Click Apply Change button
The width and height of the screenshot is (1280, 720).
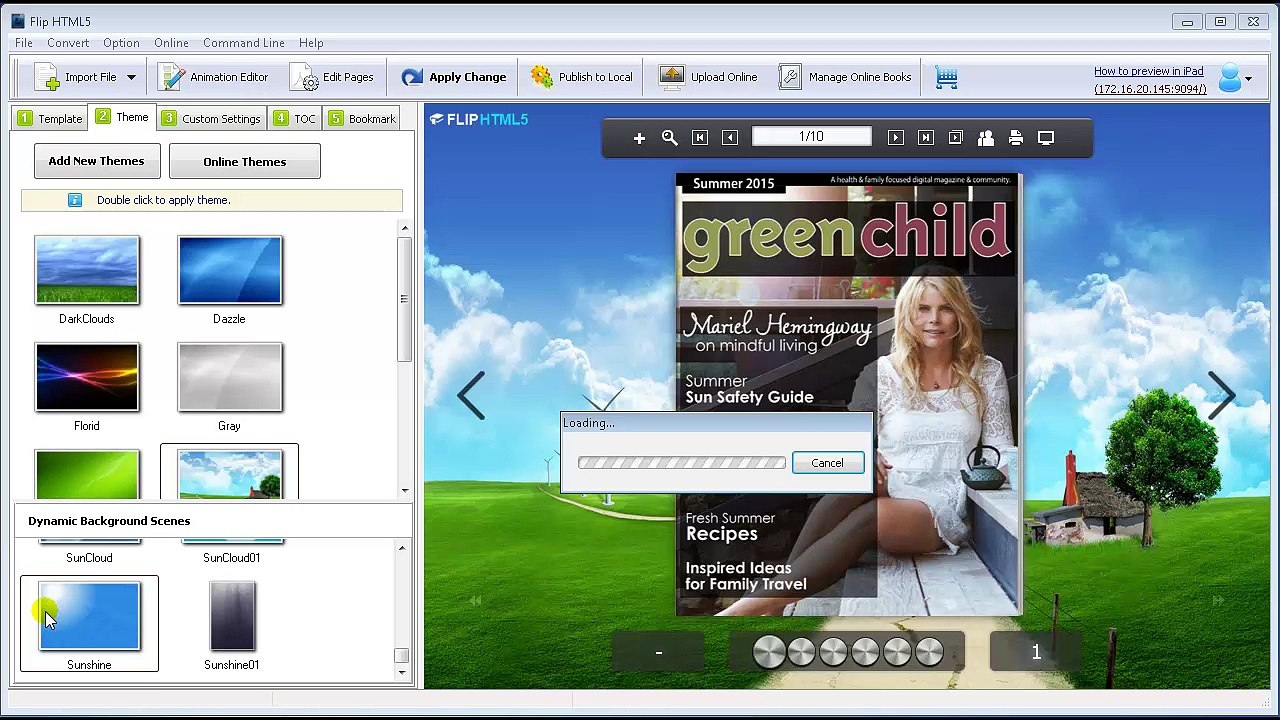click(454, 77)
